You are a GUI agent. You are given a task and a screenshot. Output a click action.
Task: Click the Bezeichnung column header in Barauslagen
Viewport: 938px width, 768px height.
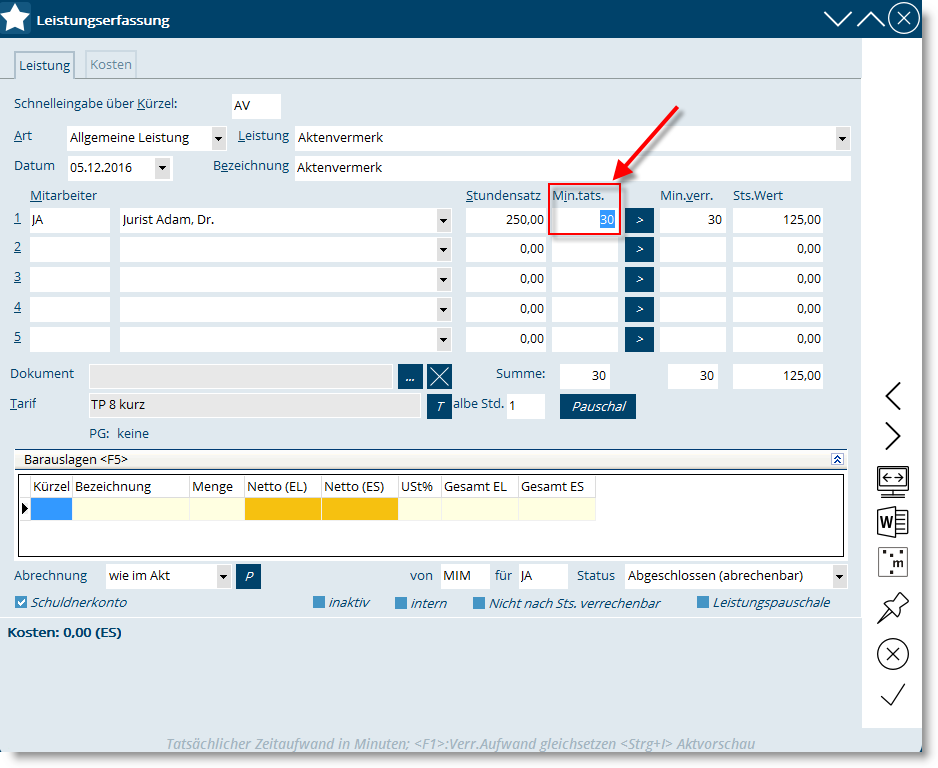point(130,487)
